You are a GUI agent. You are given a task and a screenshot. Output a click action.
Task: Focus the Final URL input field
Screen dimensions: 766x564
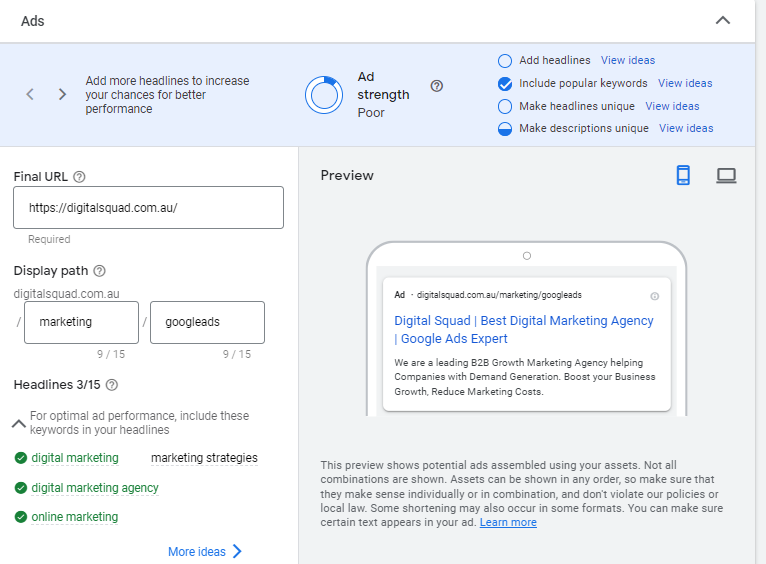(149, 208)
